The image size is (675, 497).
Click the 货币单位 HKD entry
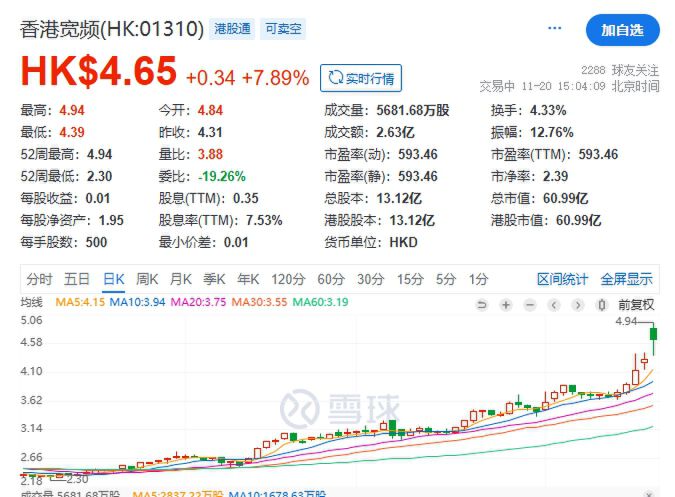coord(371,242)
